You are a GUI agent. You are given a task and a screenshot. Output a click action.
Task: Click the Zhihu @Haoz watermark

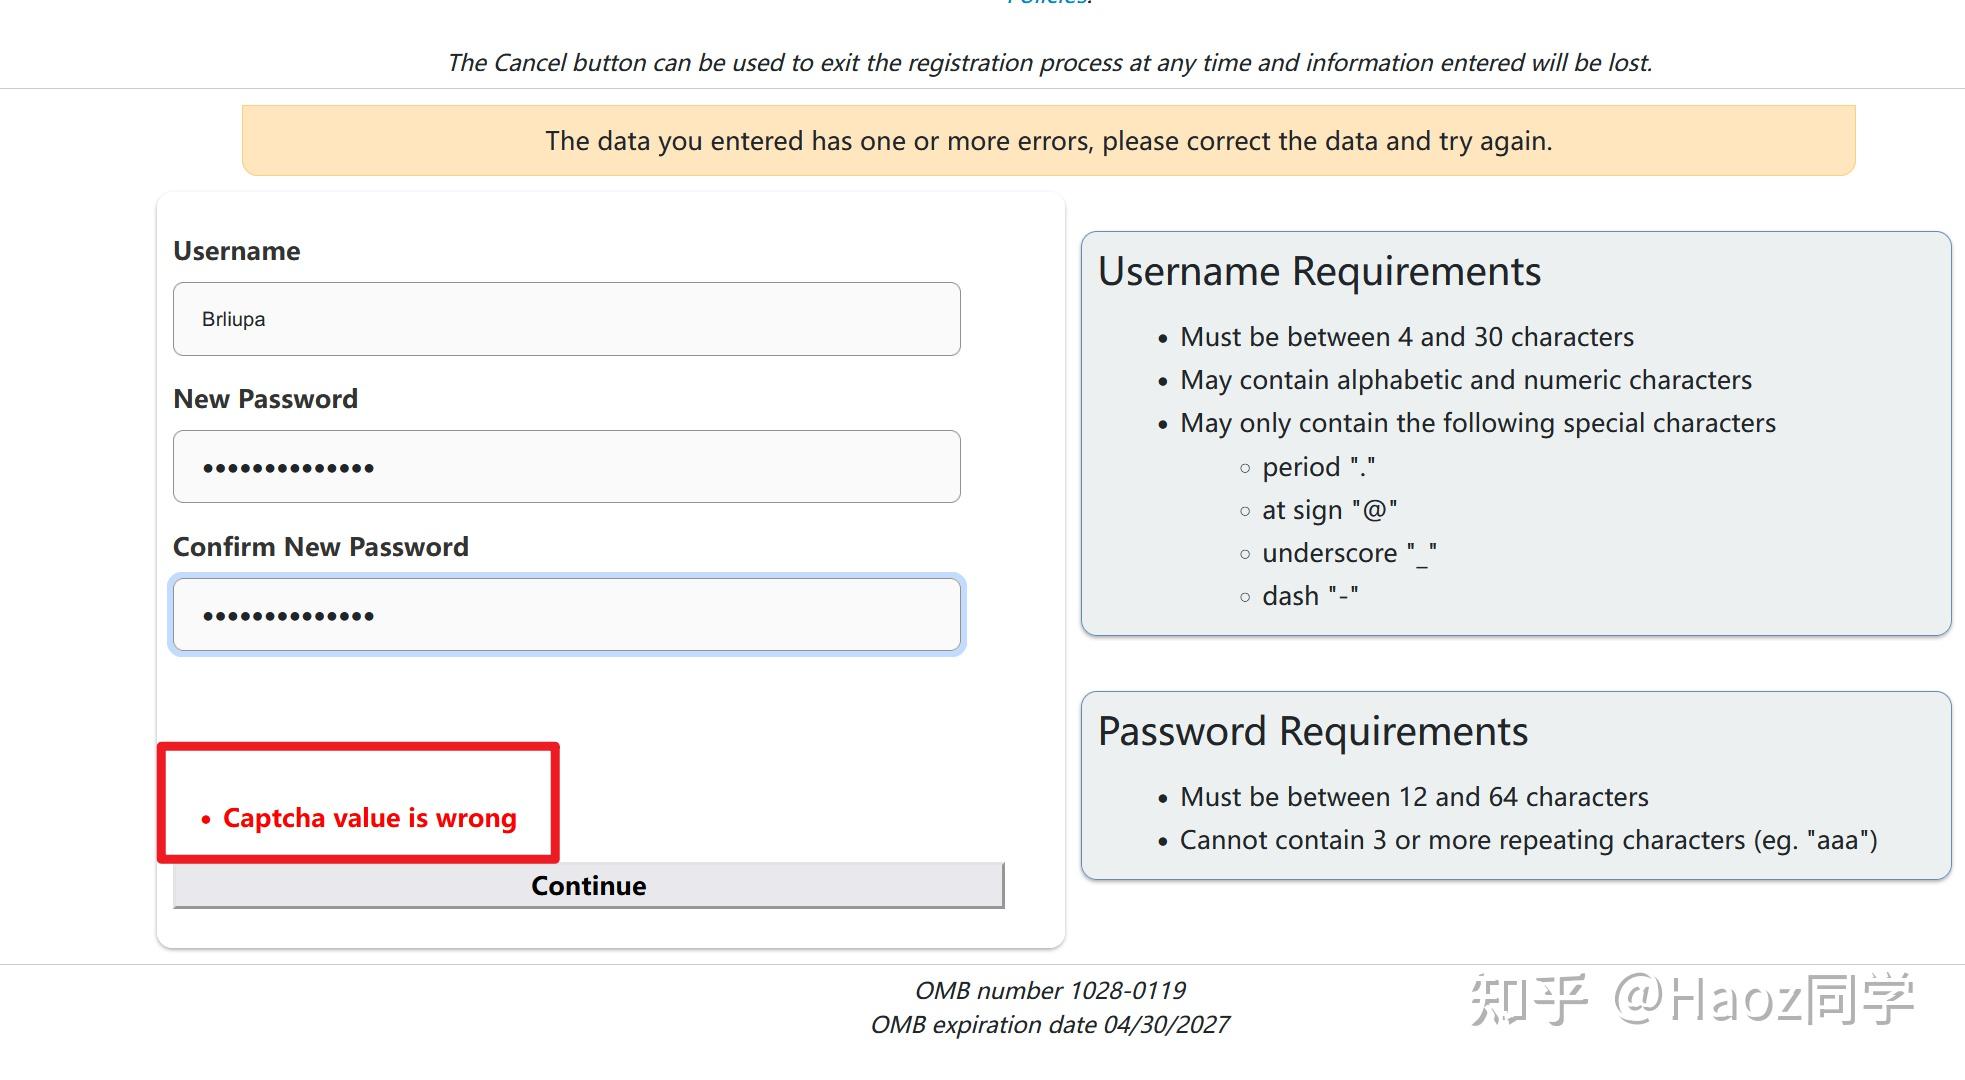[1691, 999]
